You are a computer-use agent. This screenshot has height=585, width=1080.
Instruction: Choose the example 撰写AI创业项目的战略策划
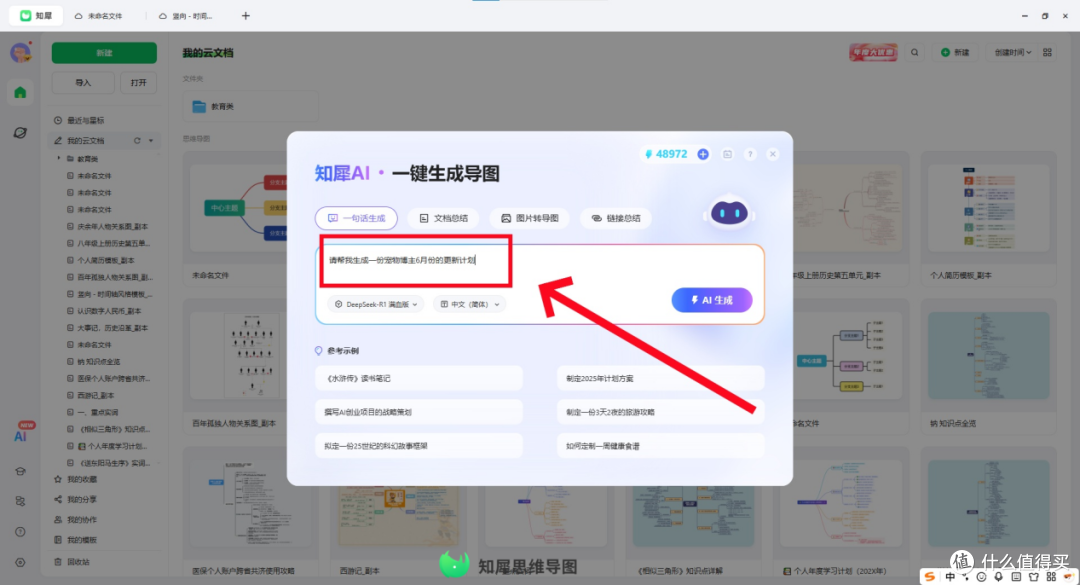[x=419, y=412]
